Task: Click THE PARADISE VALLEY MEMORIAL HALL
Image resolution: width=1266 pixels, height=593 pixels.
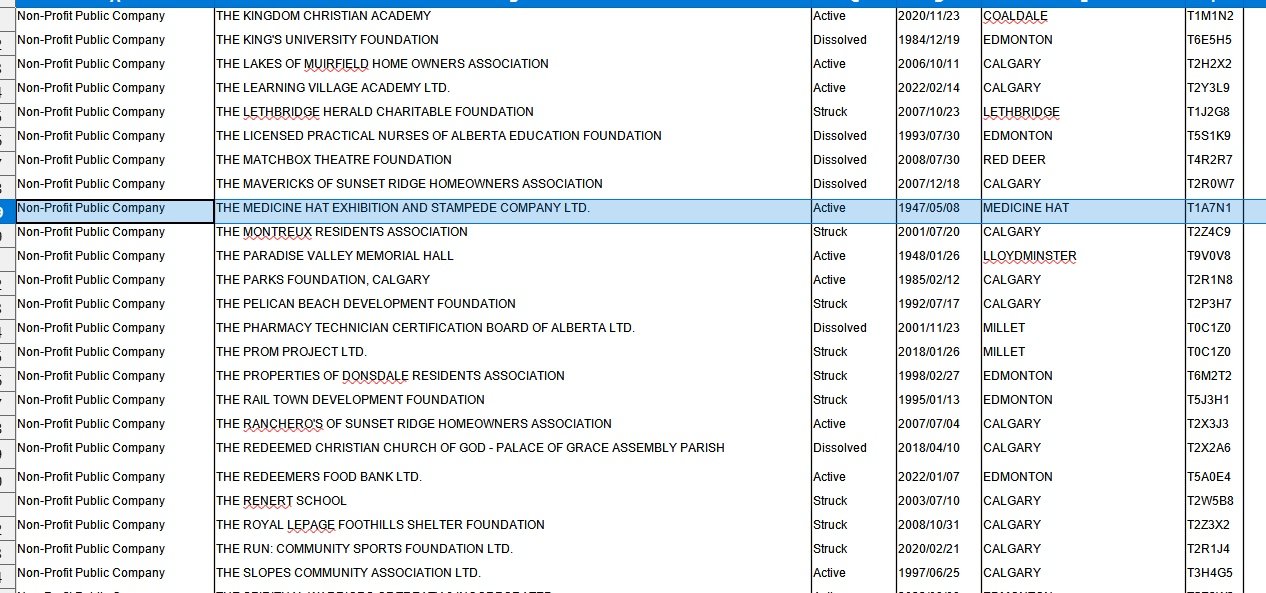Action: pos(512,256)
